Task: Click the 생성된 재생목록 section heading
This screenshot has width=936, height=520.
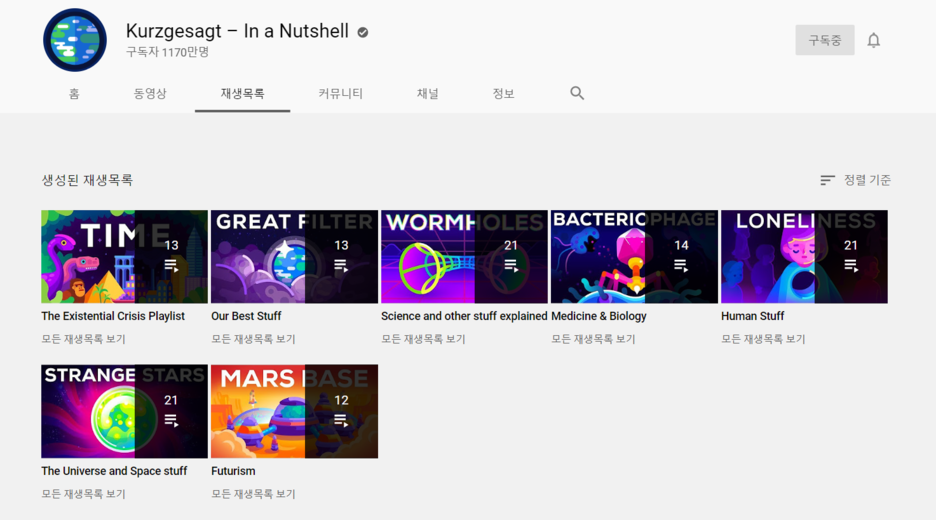Action: (87, 180)
